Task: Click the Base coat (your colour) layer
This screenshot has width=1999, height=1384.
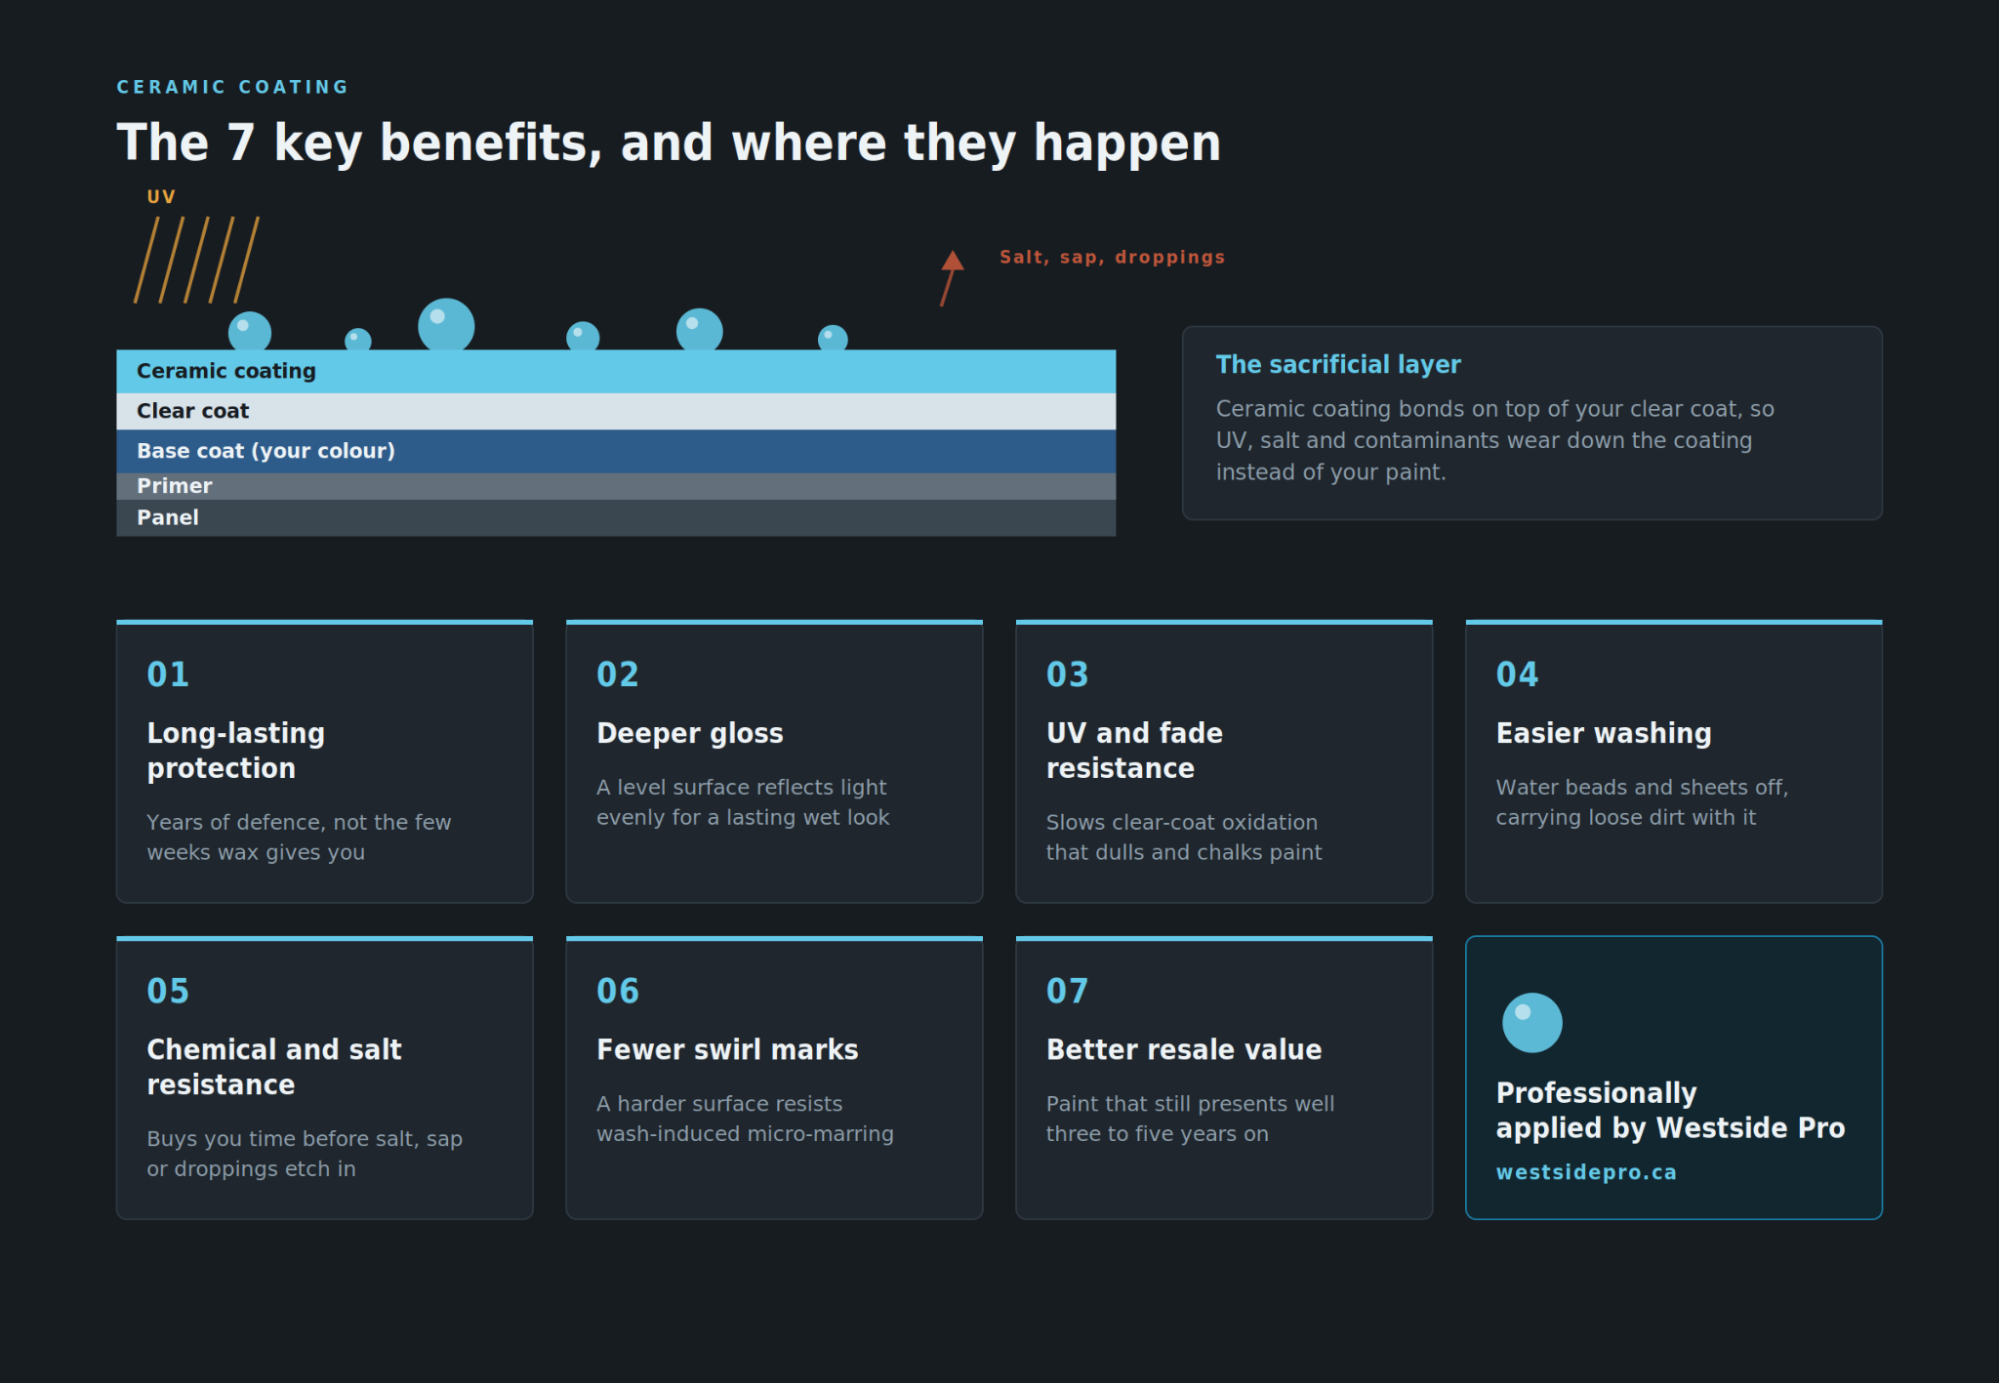Action: pos(616,451)
